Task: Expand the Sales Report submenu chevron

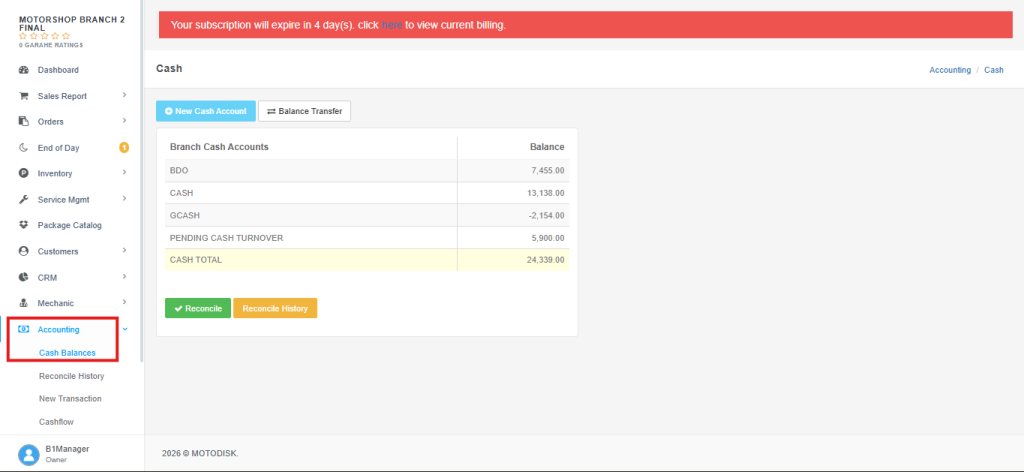Action: 124,95
